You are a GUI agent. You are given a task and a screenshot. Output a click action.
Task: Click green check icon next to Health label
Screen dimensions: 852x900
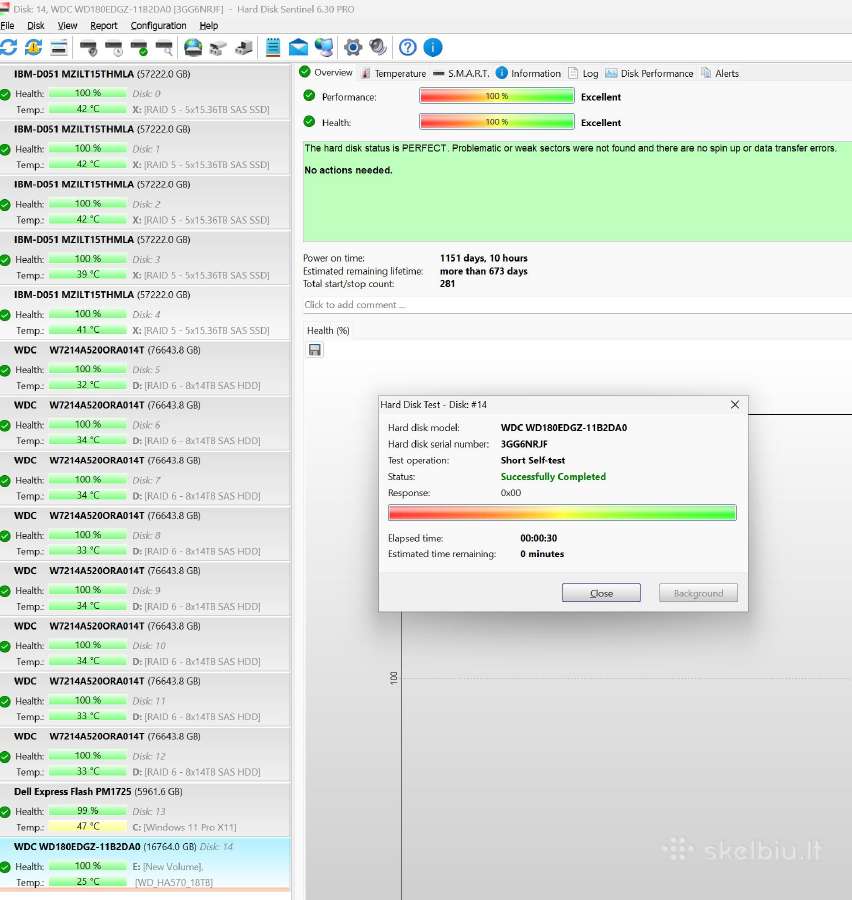[309, 121]
